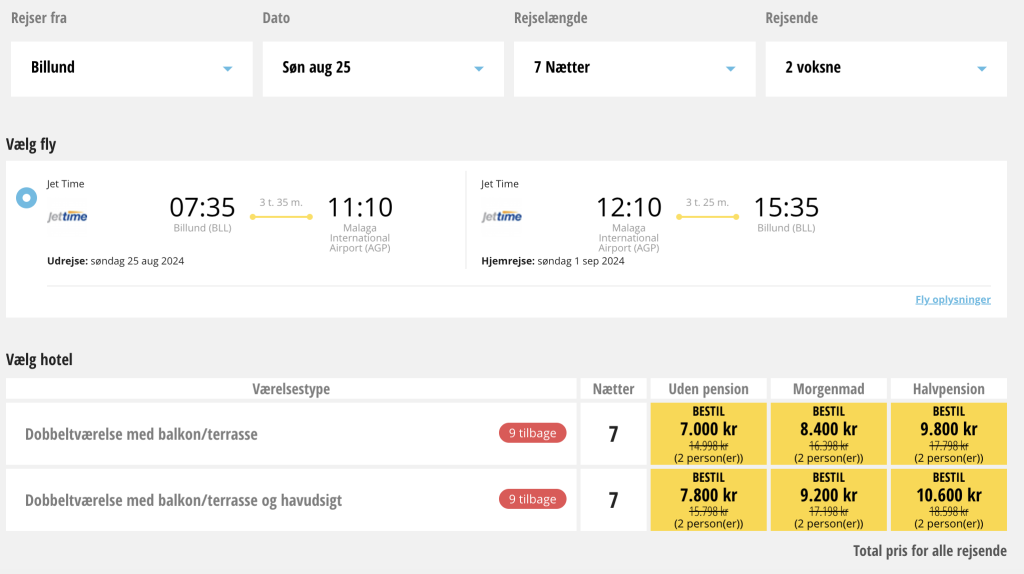Expand the 2 voksne travelers dropdown

[885, 68]
